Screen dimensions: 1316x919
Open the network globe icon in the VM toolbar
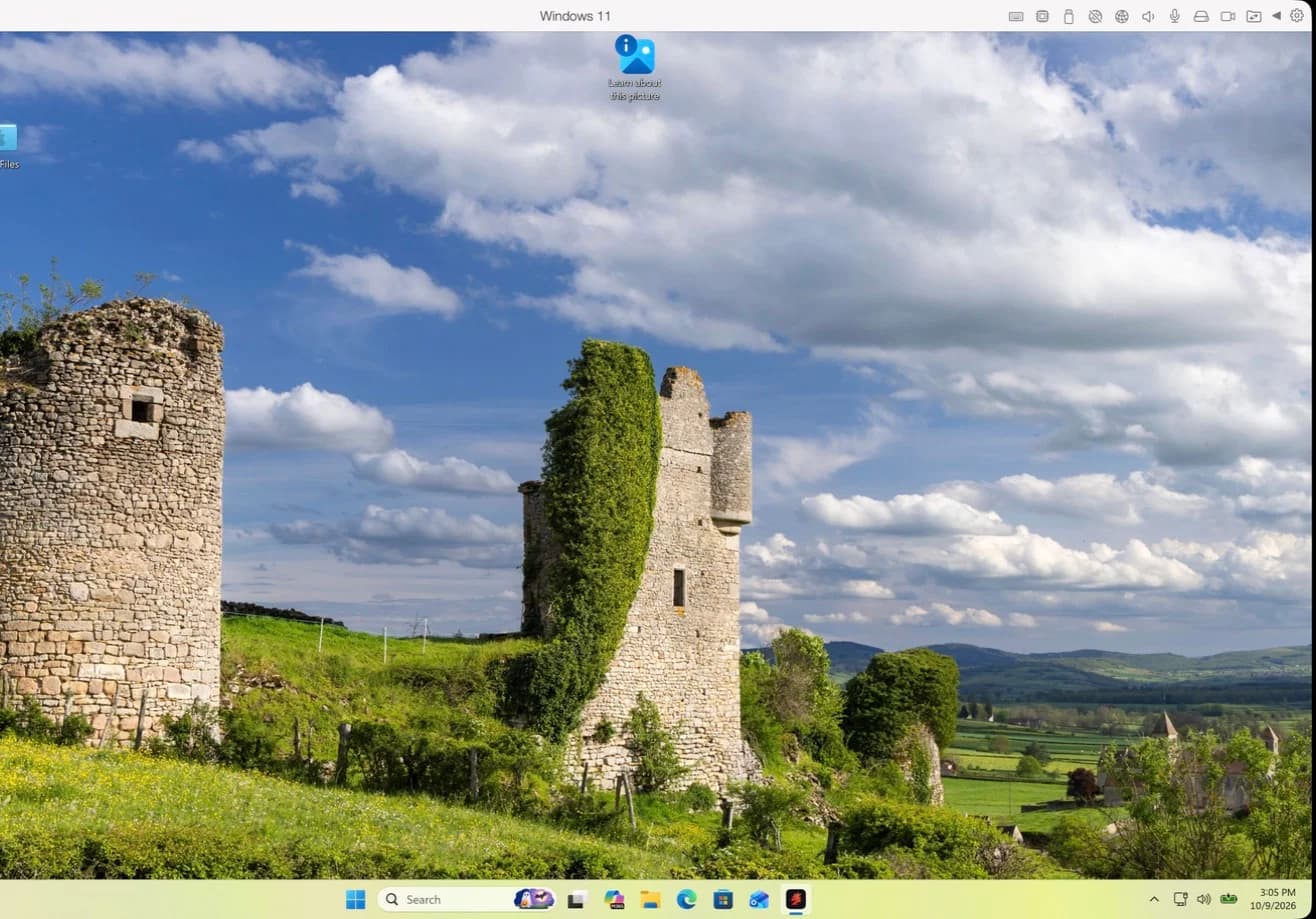pos(1122,16)
